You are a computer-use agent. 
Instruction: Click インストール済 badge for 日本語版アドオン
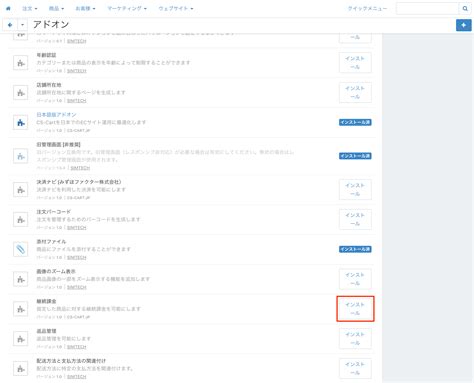point(355,122)
